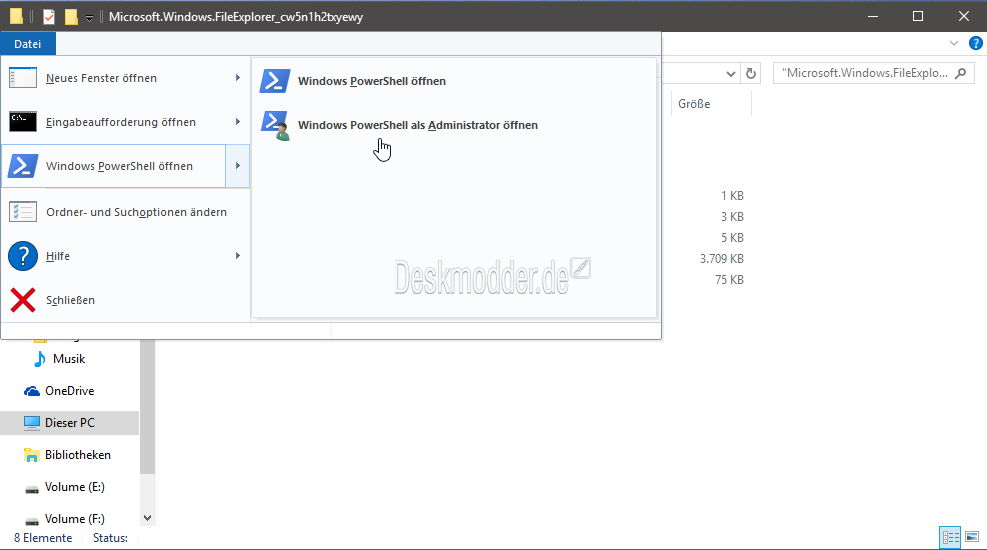This screenshot has height=550, width=987.
Task: Select Musik in navigation pane
Action: 69,359
